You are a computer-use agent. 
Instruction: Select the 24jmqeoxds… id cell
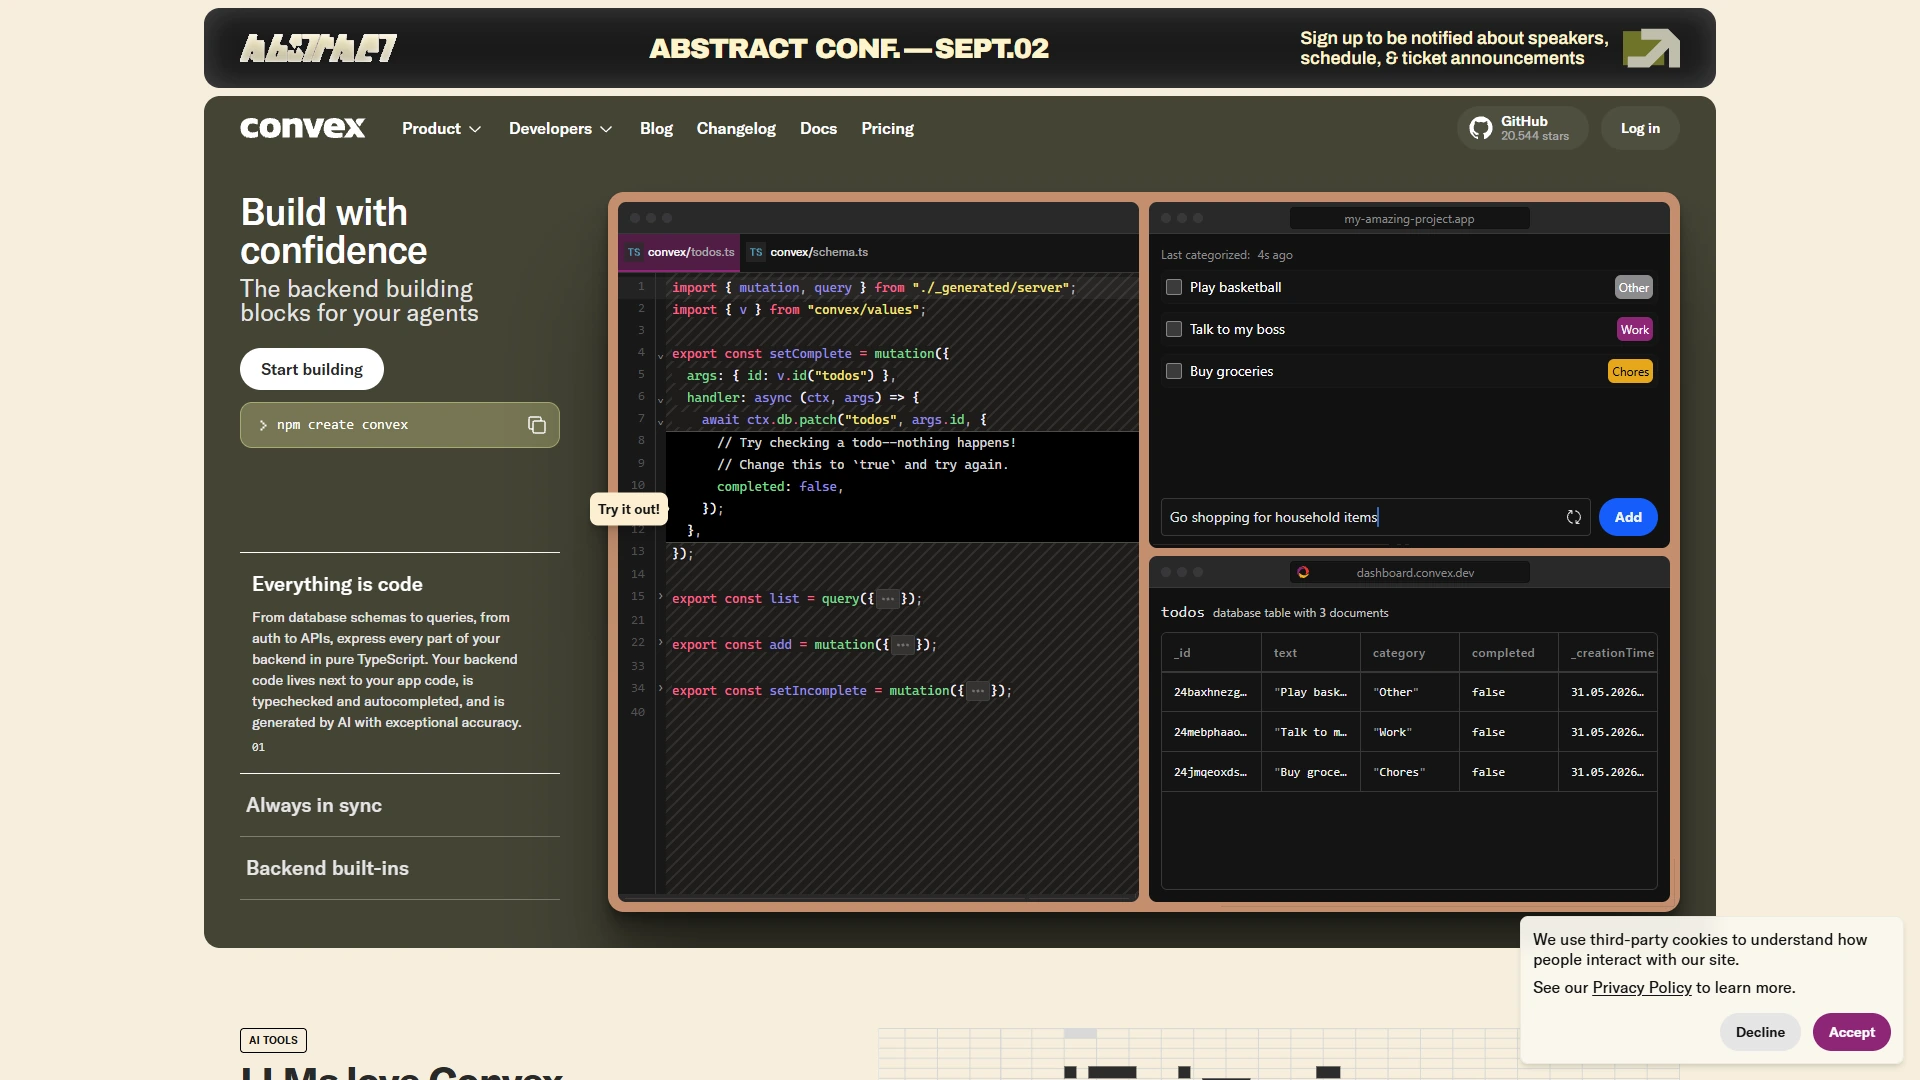[x=1211, y=772]
